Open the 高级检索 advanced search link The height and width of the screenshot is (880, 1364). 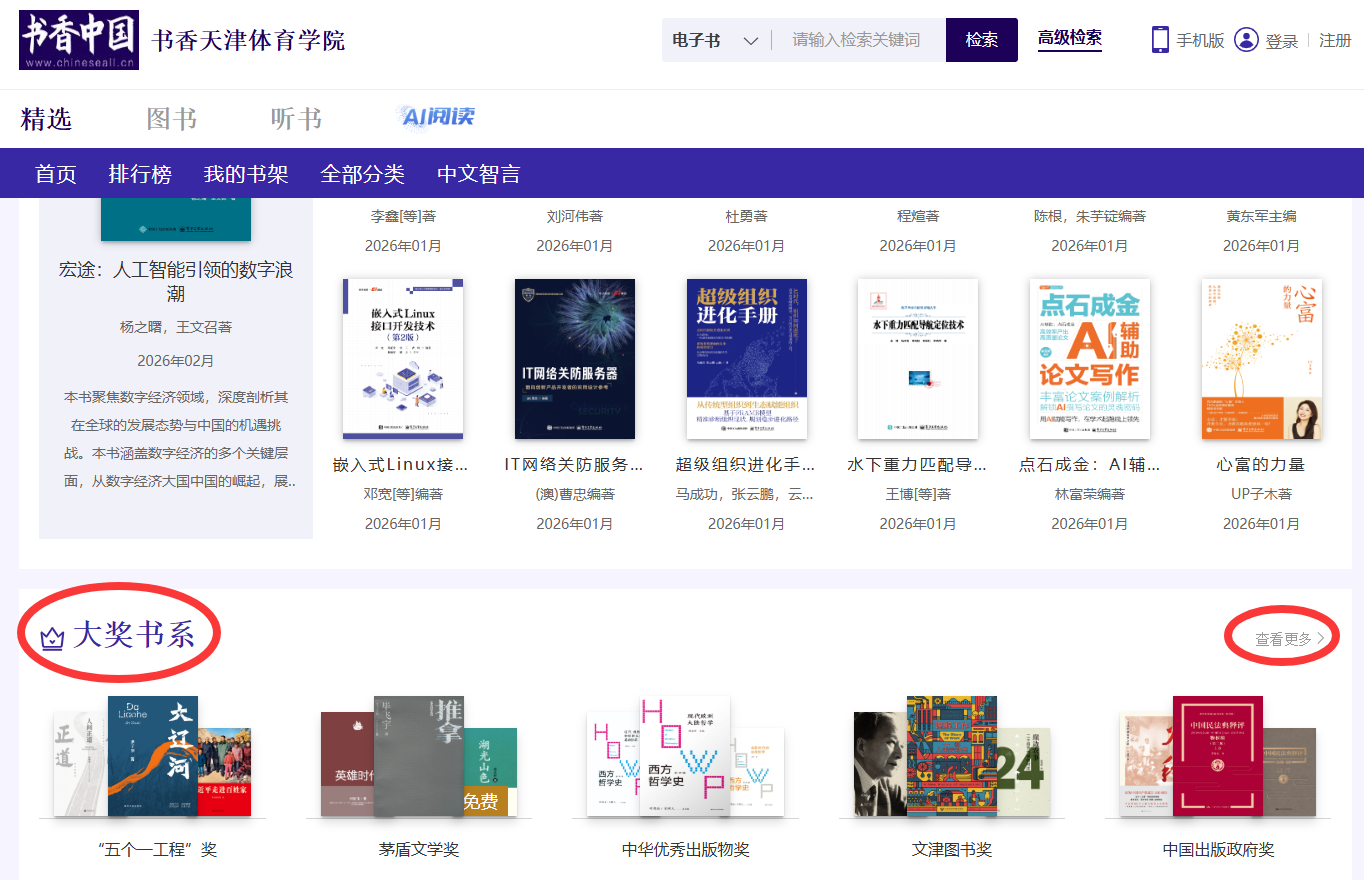[1069, 38]
